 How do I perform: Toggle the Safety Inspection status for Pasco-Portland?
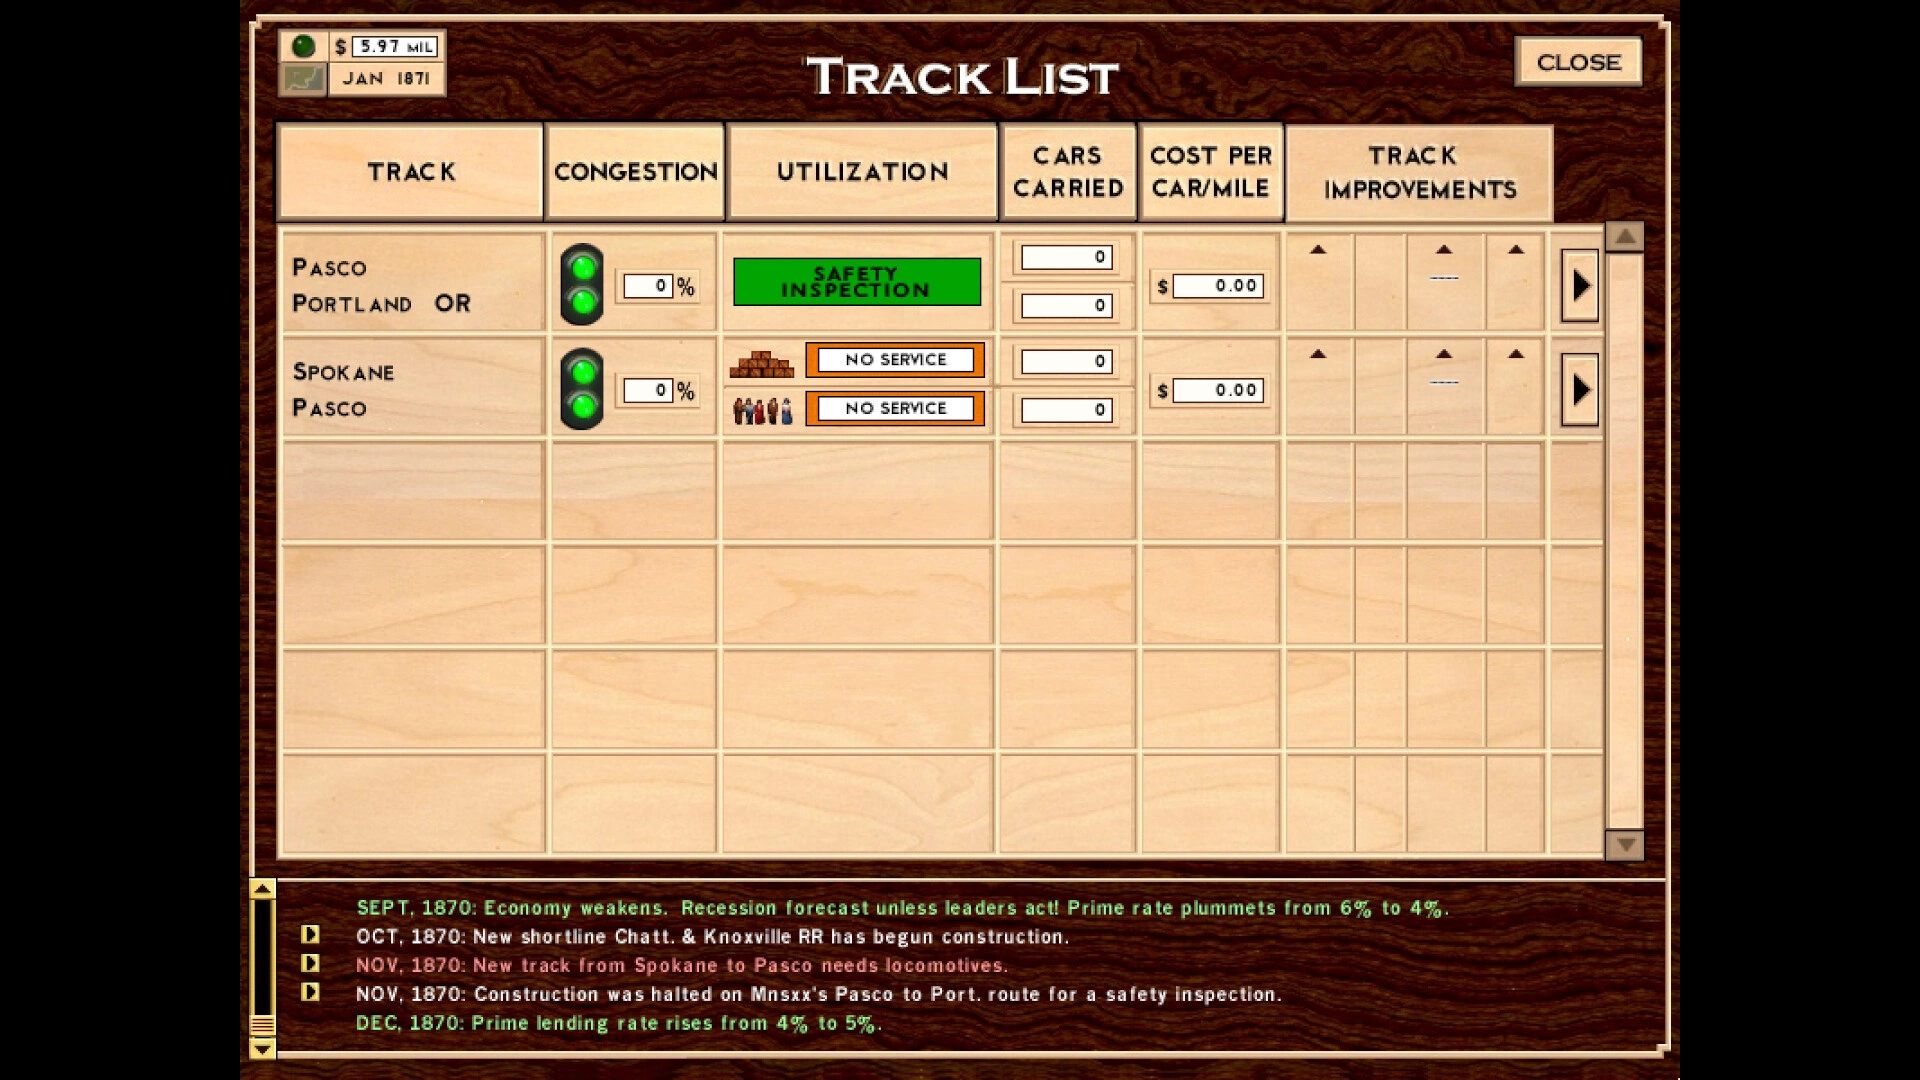[x=857, y=282]
